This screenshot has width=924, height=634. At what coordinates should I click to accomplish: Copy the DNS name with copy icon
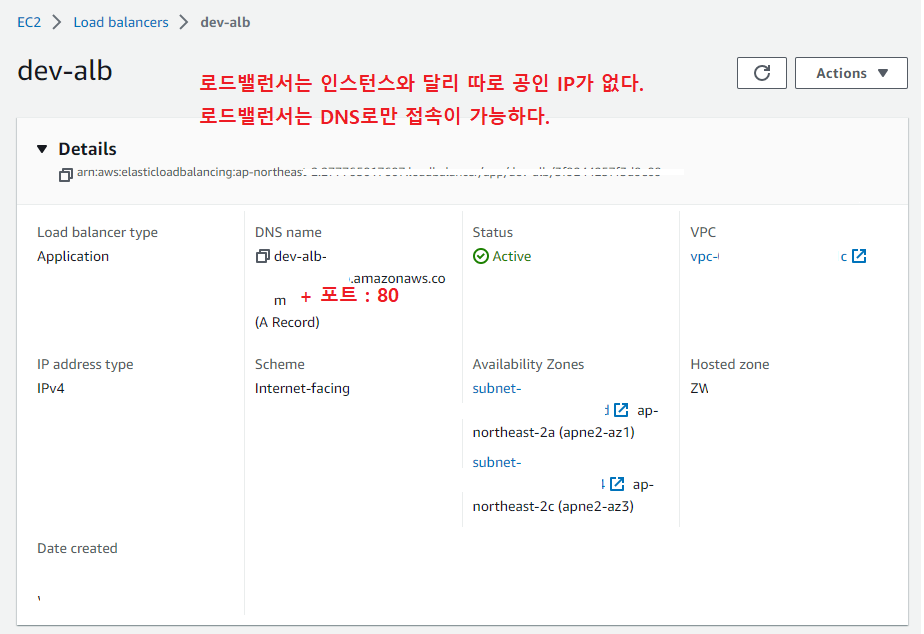click(262, 256)
